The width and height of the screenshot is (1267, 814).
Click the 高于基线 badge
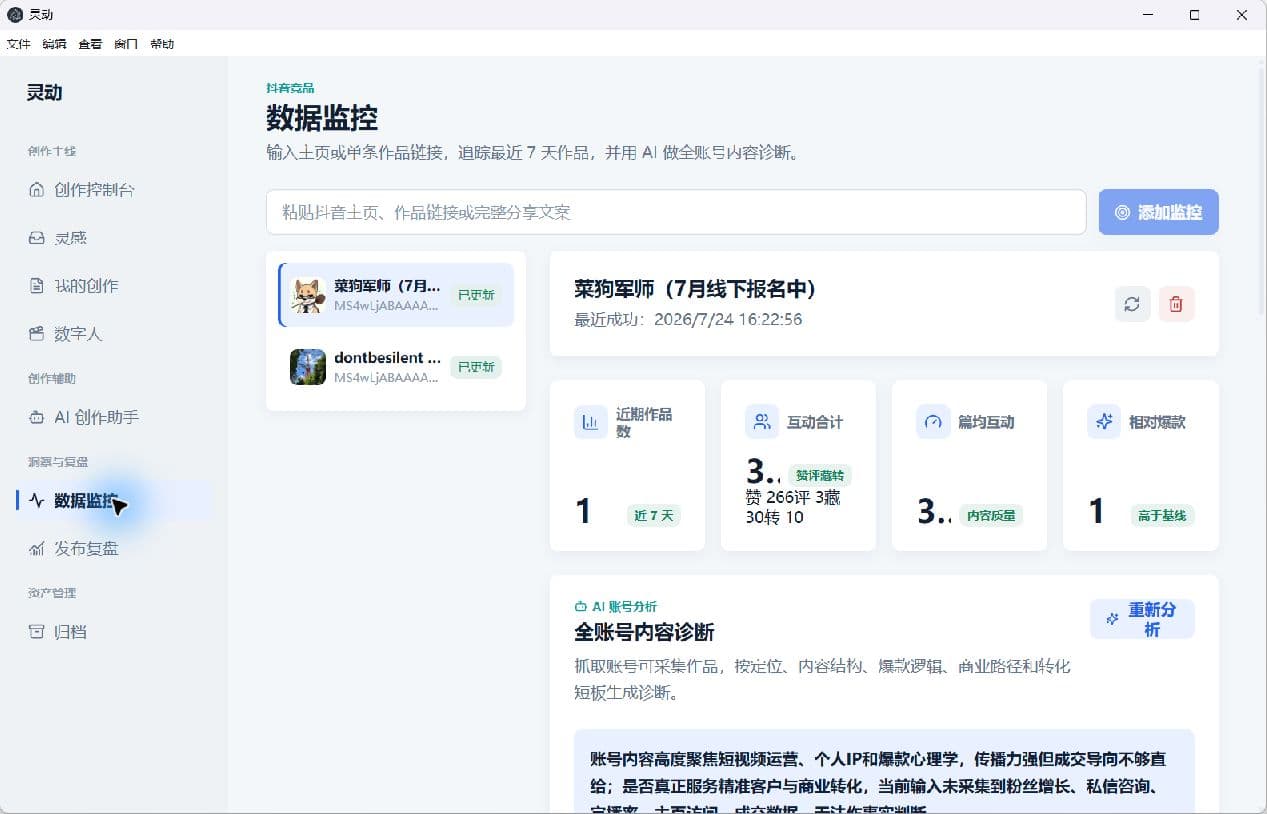[1162, 516]
